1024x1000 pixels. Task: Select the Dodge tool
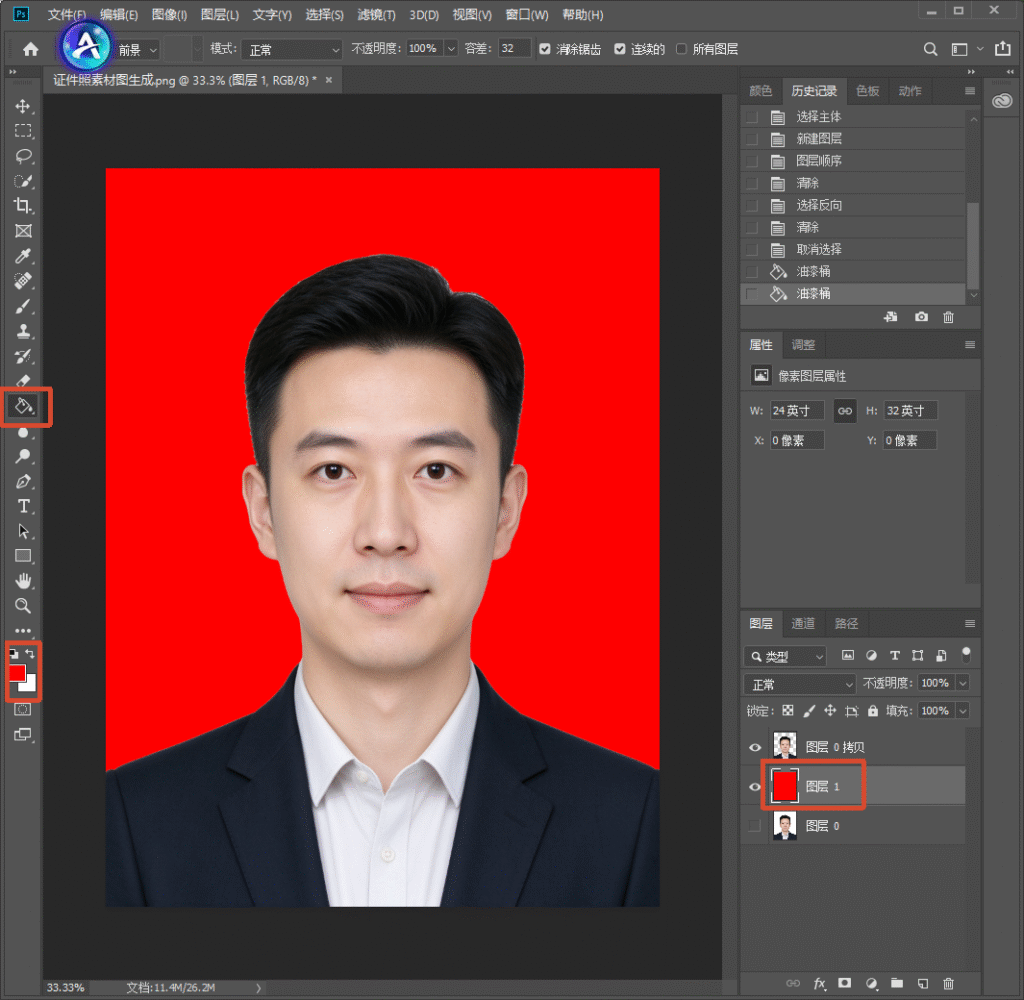[x=24, y=456]
